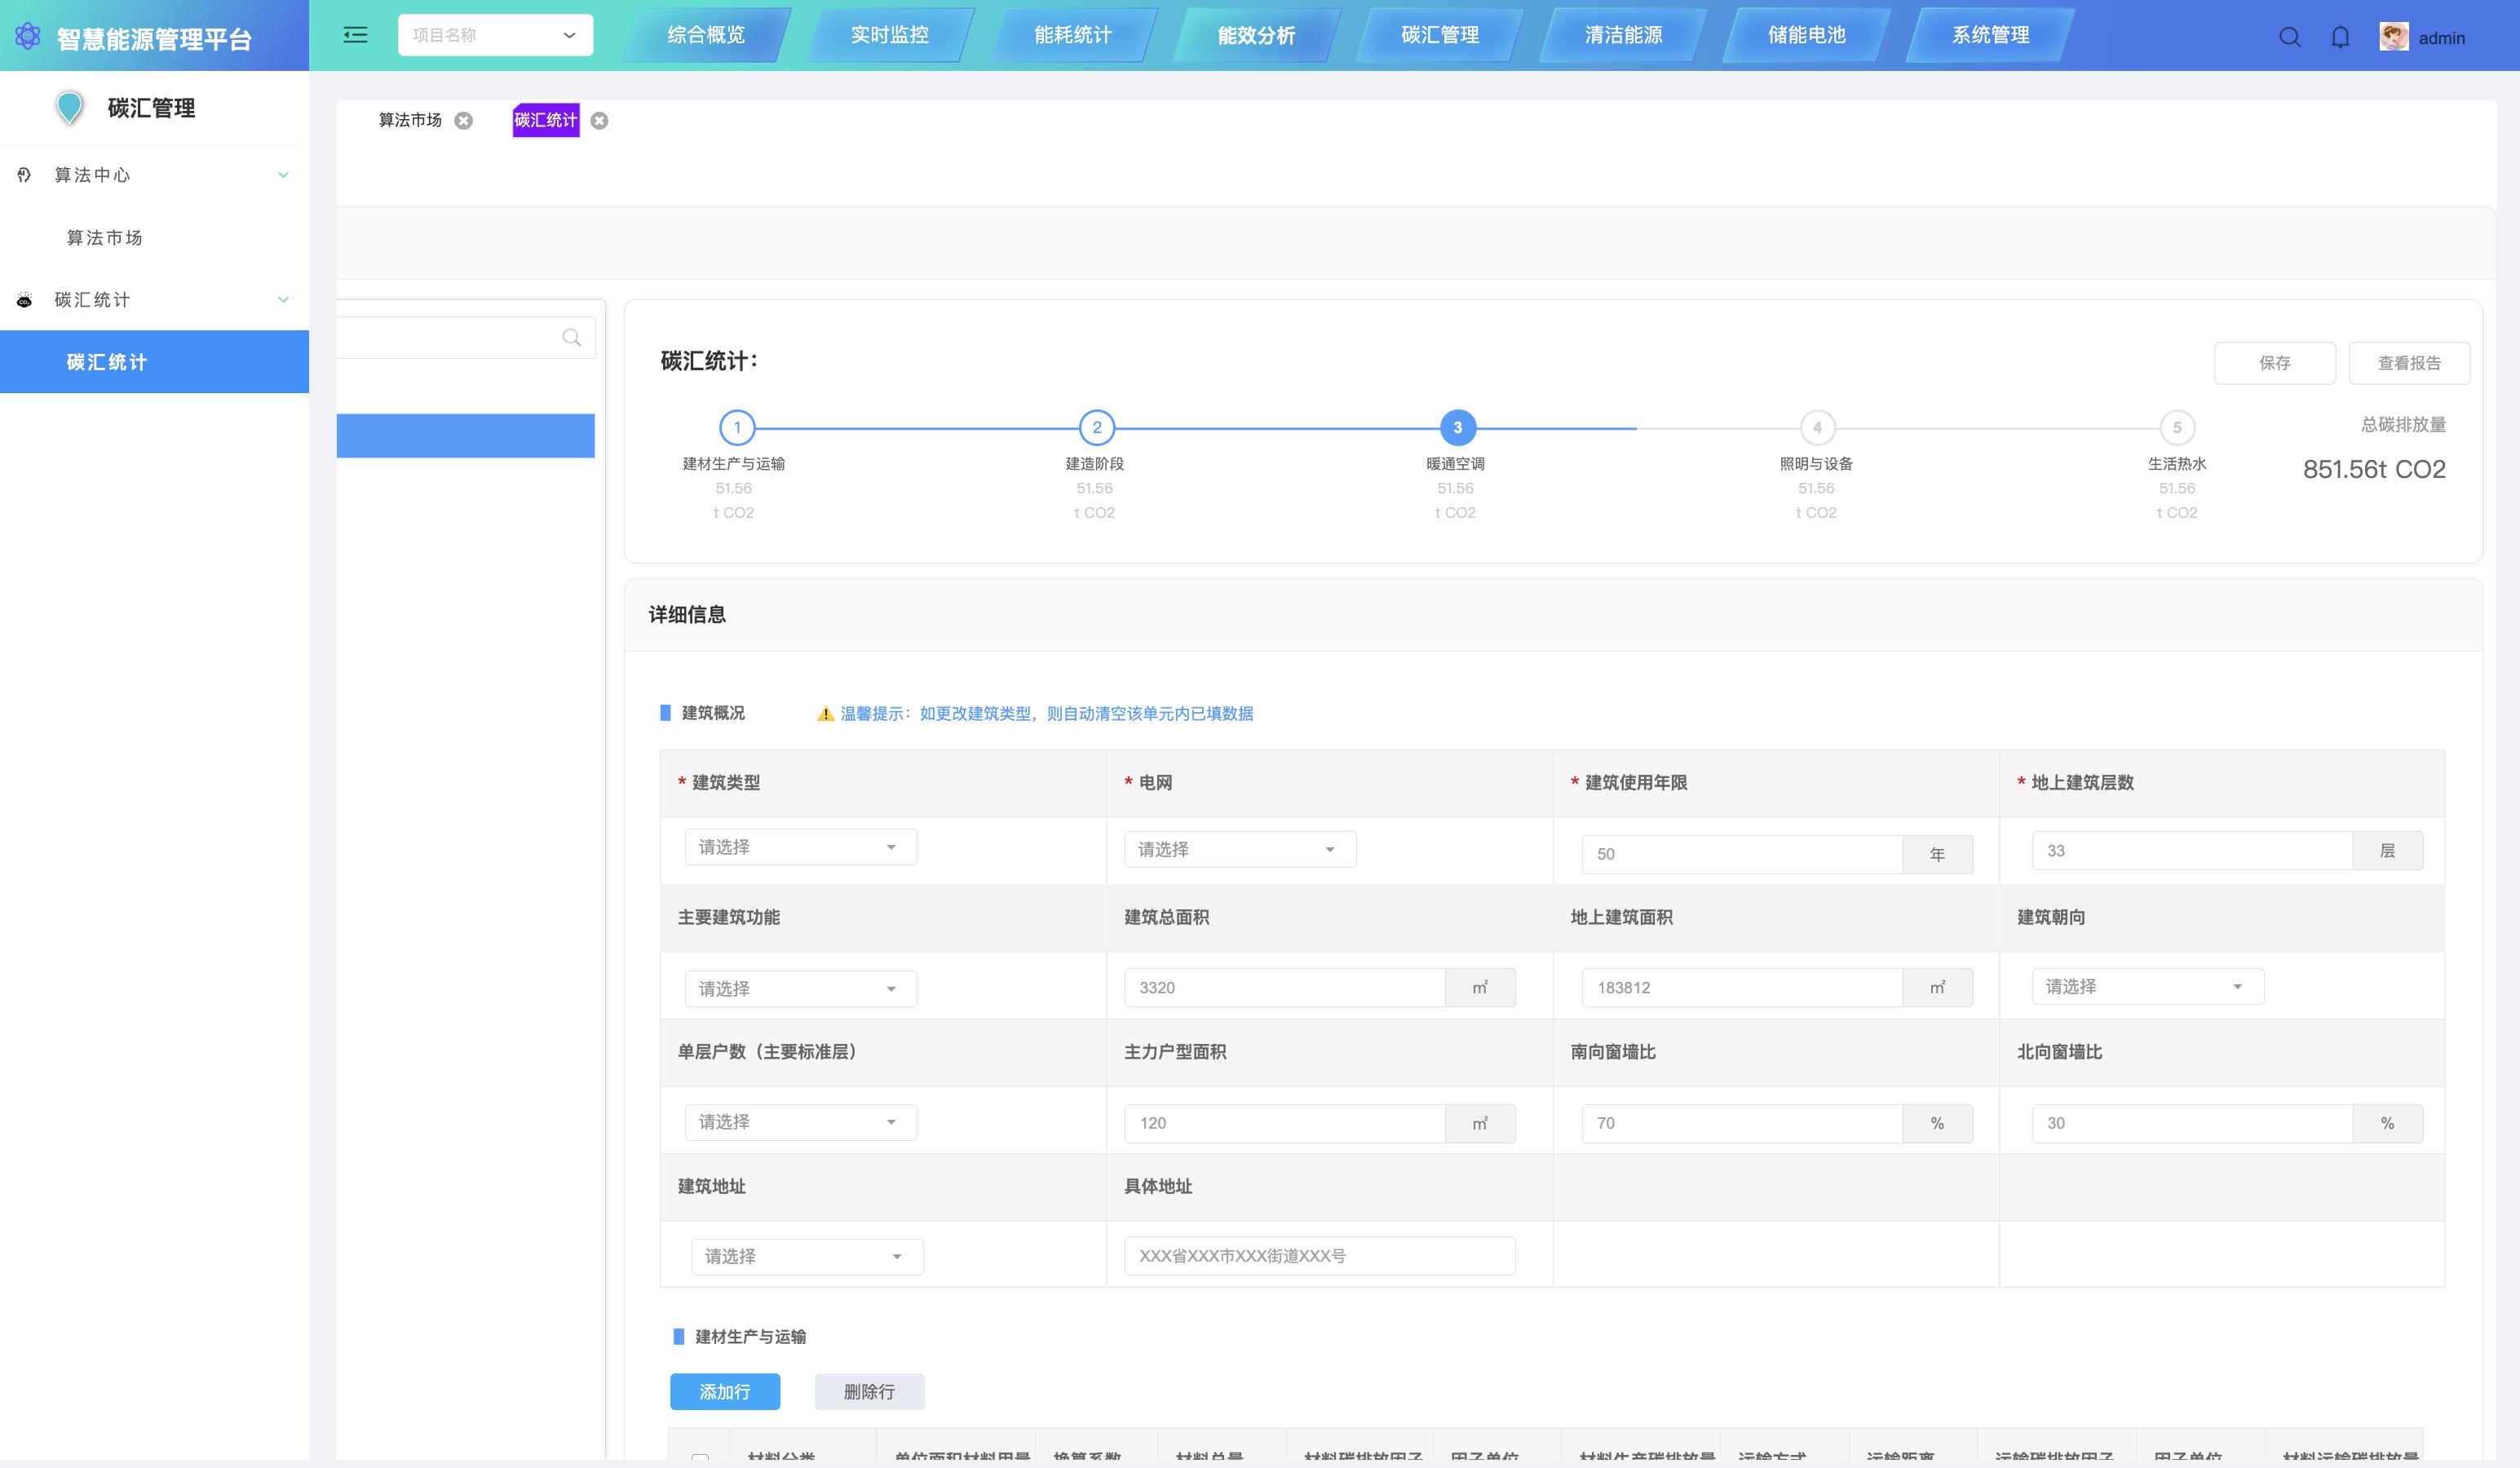Open the 建筑类型 select dropdown
Image resolution: width=2520 pixels, height=1468 pixels.
point(800,847)
